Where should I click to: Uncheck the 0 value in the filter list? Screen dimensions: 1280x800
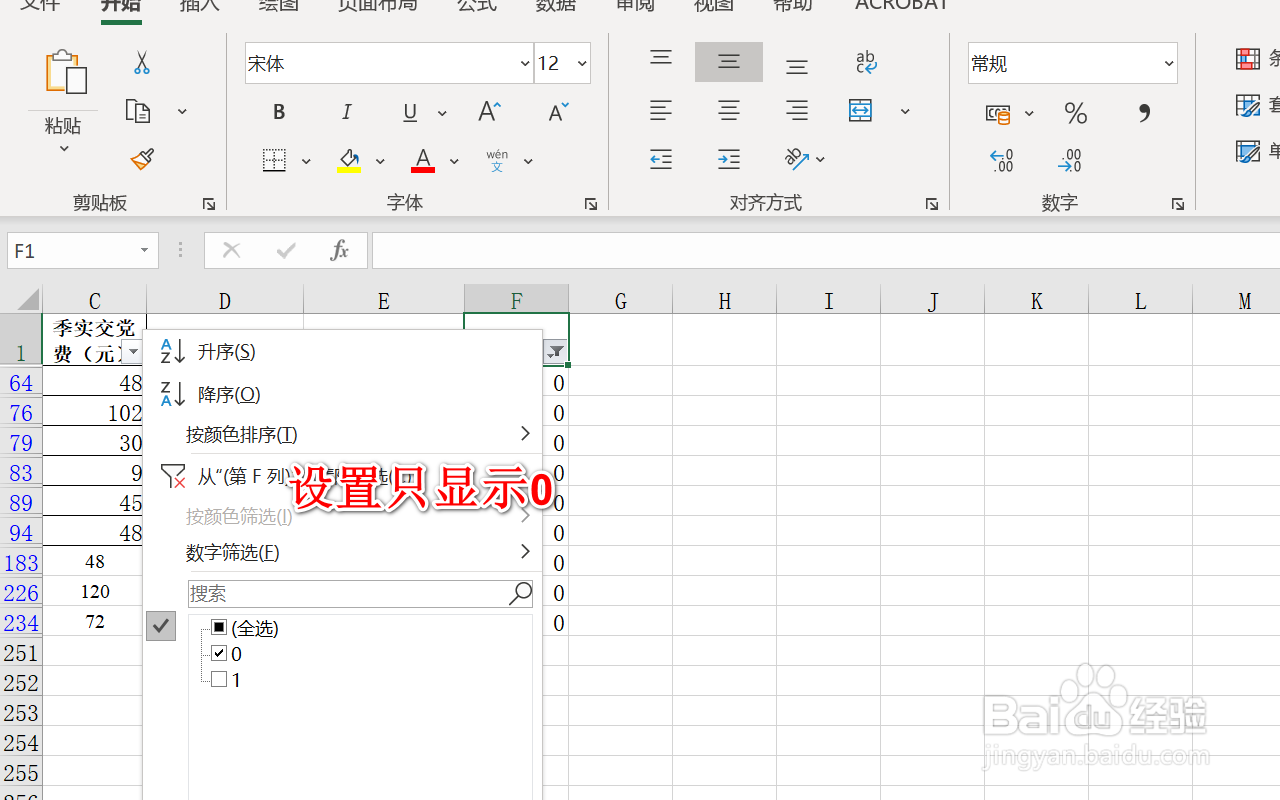[220, 652]
